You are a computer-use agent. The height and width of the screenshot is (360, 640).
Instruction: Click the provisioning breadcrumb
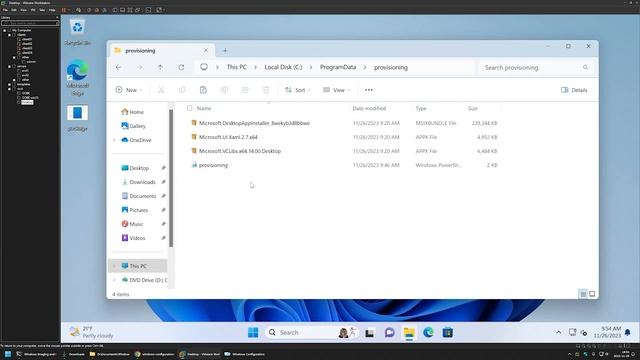[391, 67]
